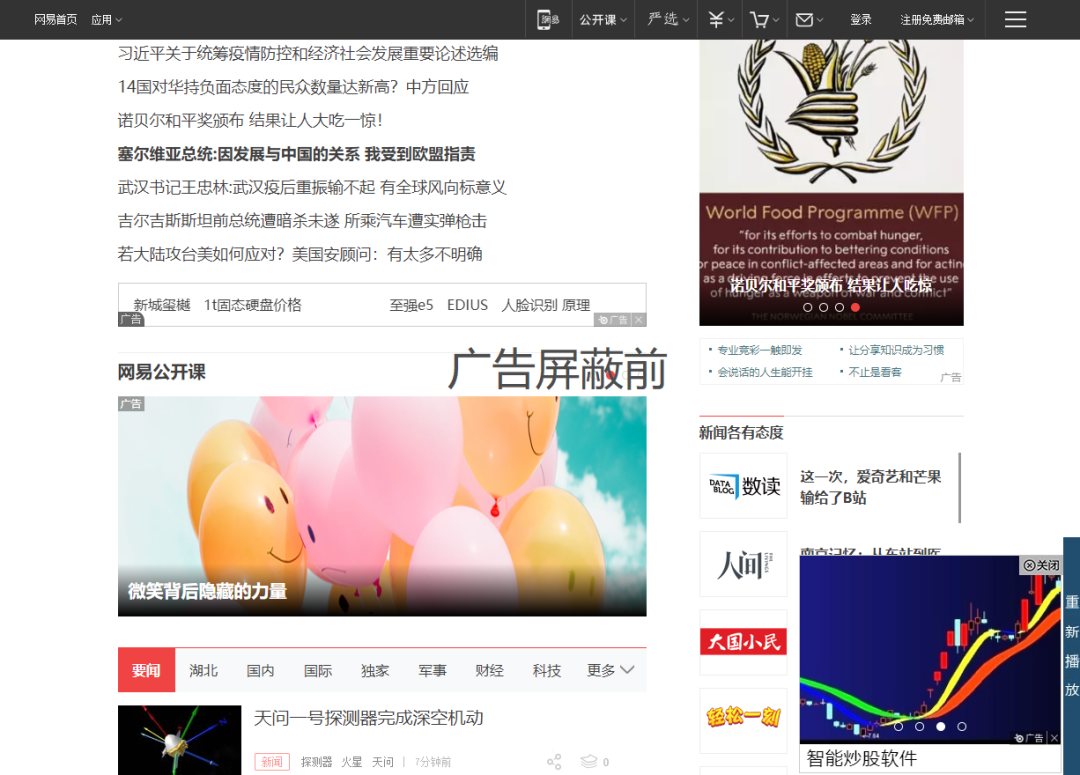Click the 探测器 tag under article

(x=316, y=762)
